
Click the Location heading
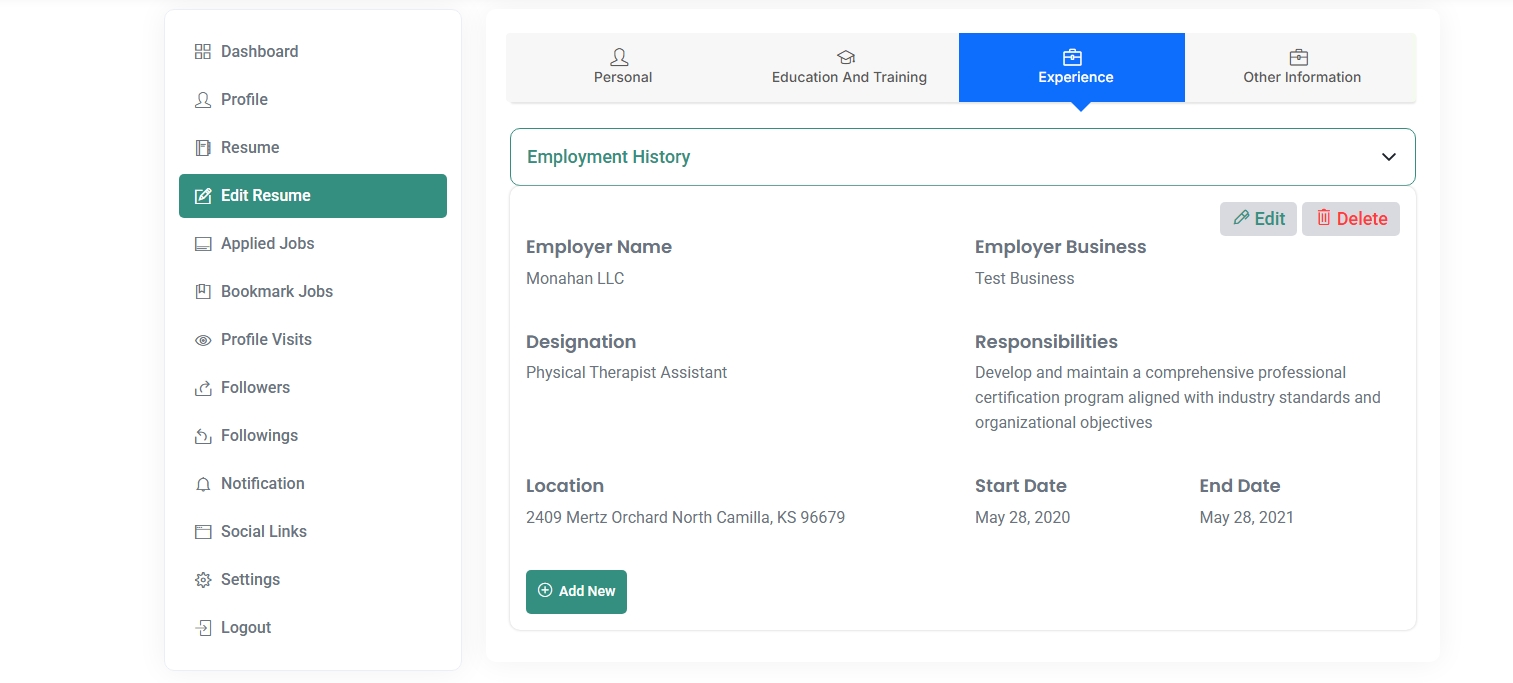565,486
